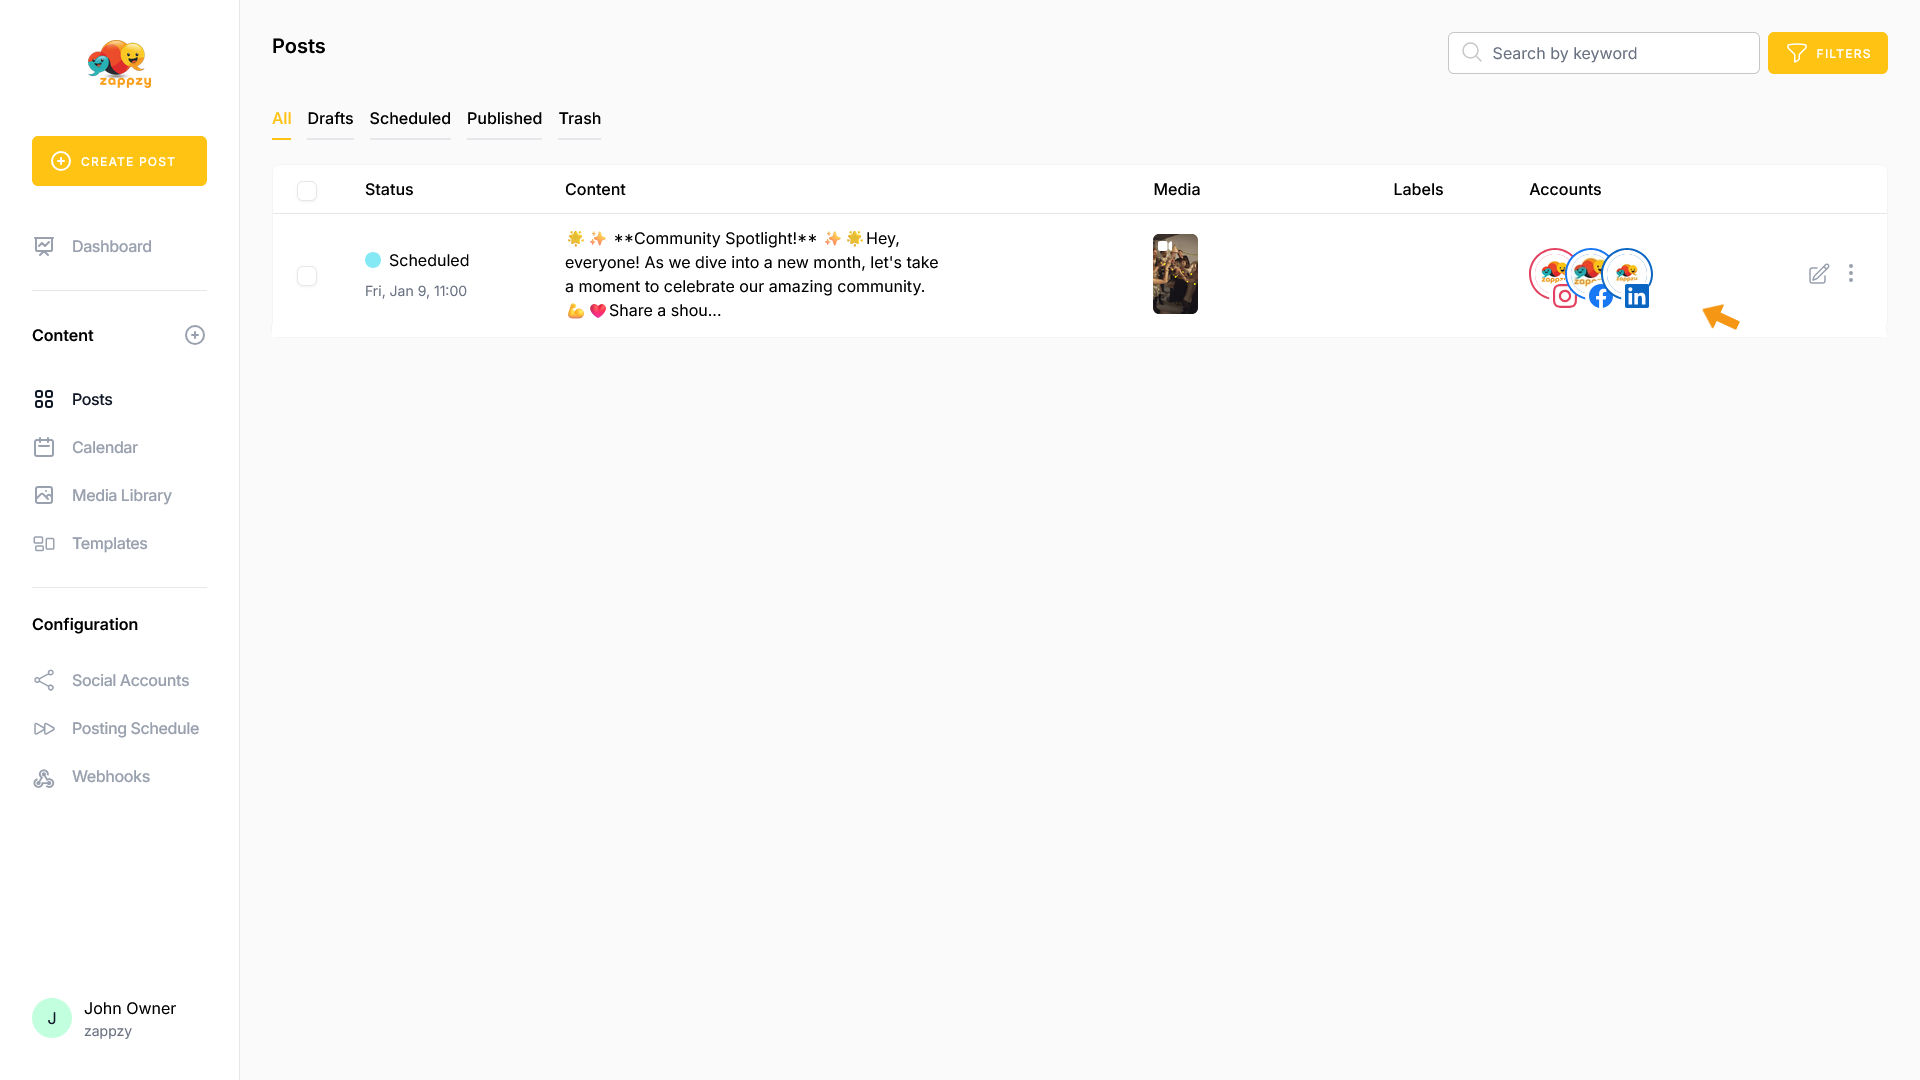The image size is (1920, 1080).
Task: Open the three-dot post options menu
Action: (1851, 274)
